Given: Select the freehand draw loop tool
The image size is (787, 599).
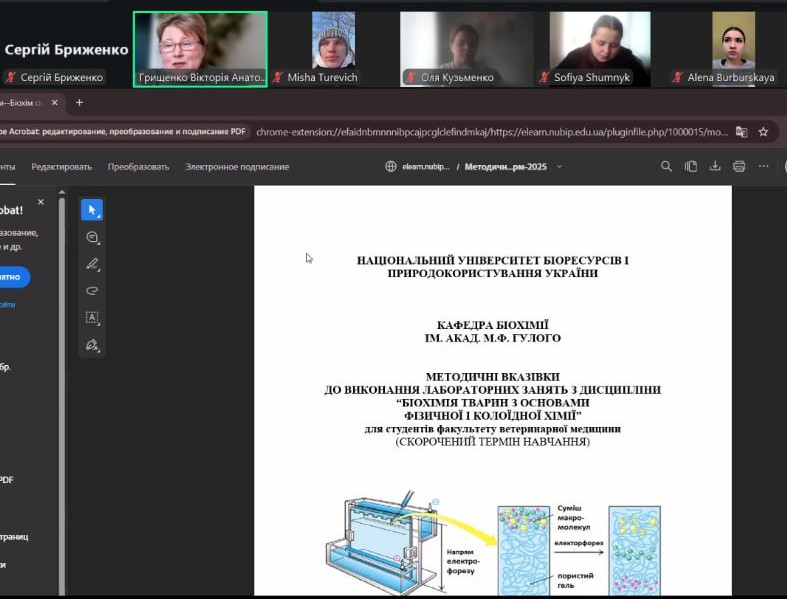Looking at the screenshot, I should (x=92, y=291).
